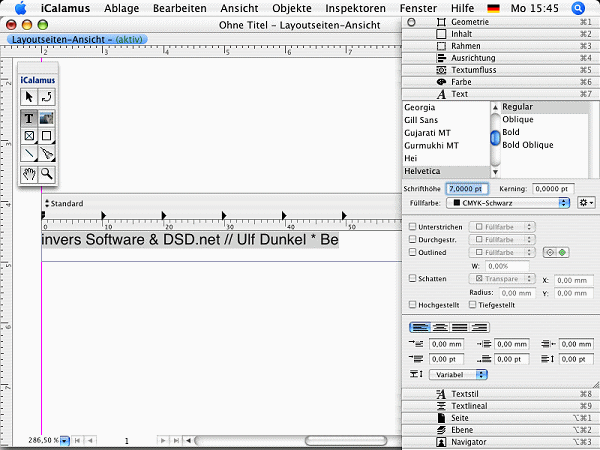Open Durchgestr. Füllfarbe dropdown
This screenshot has height=450, width=600.
pyautogui.click(x=502, y=240)
